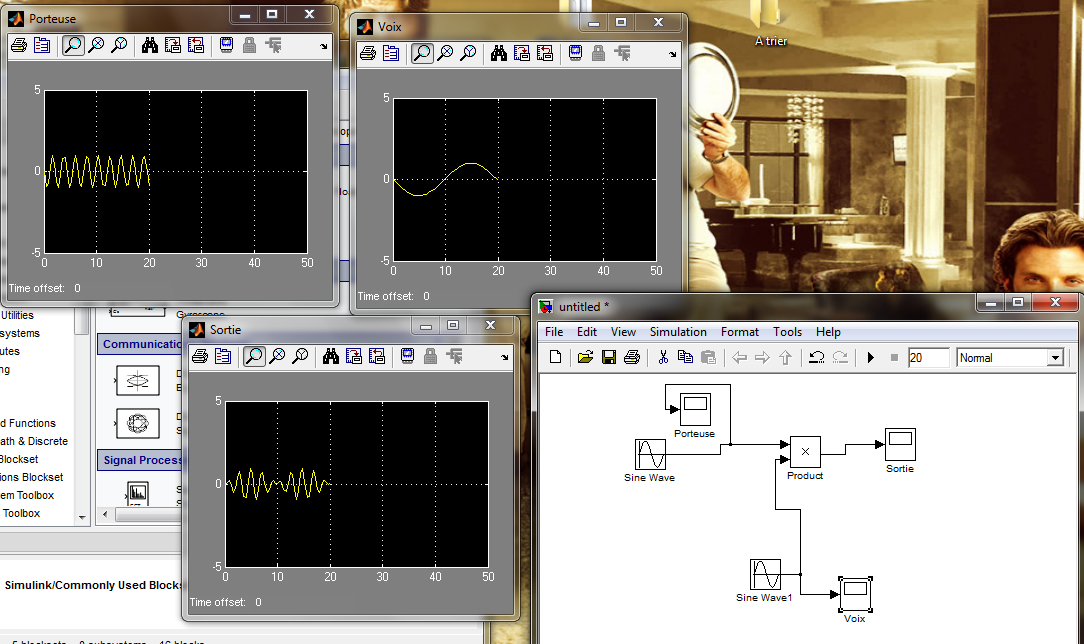Click the Print icon in Porteuse scope
The width and height of the screenshot is (1084, 644).
click(19, 45)
